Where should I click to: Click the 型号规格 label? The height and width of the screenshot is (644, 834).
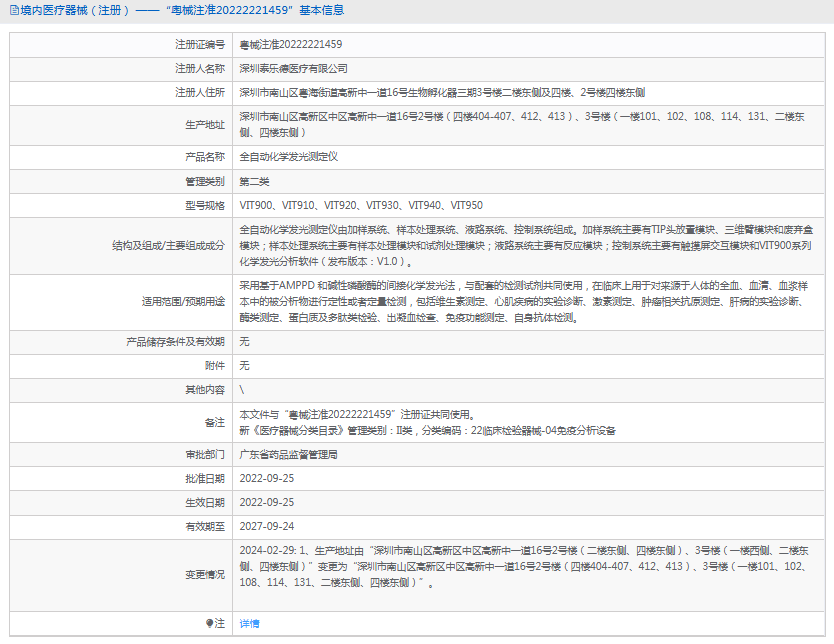(205, 205)
